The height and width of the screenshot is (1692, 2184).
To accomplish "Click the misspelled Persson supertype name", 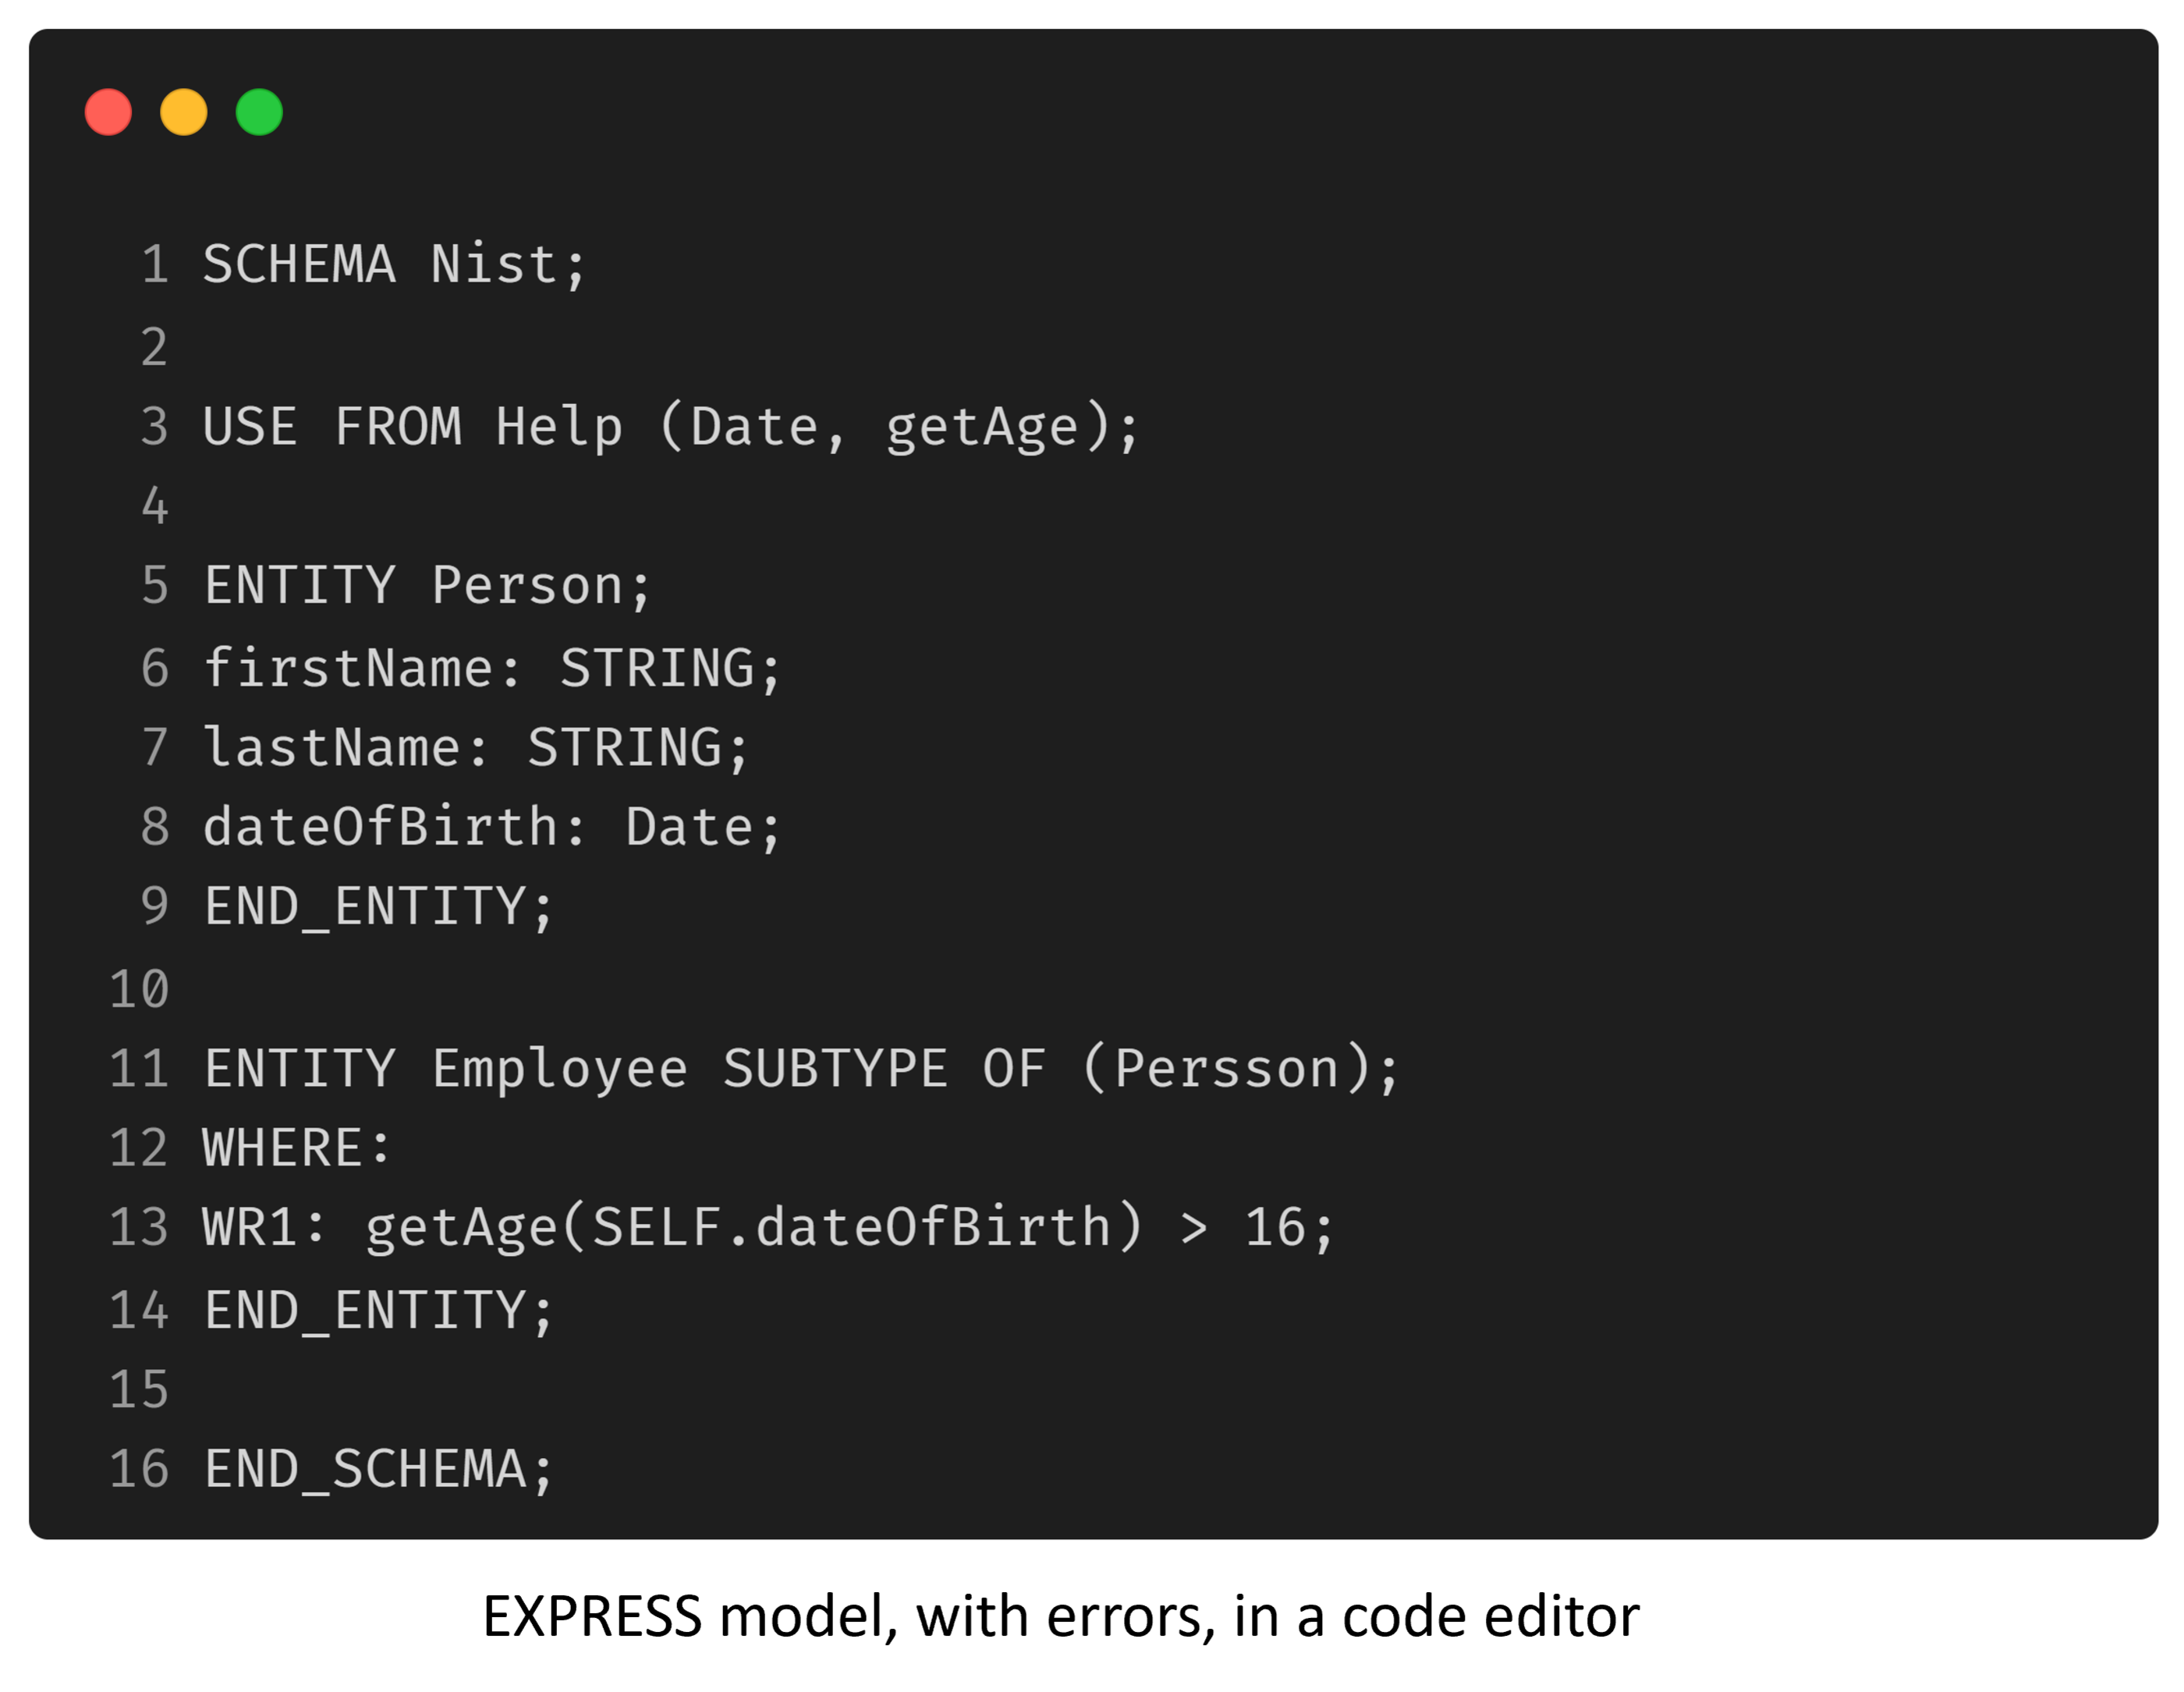I will point(1226,1069).
